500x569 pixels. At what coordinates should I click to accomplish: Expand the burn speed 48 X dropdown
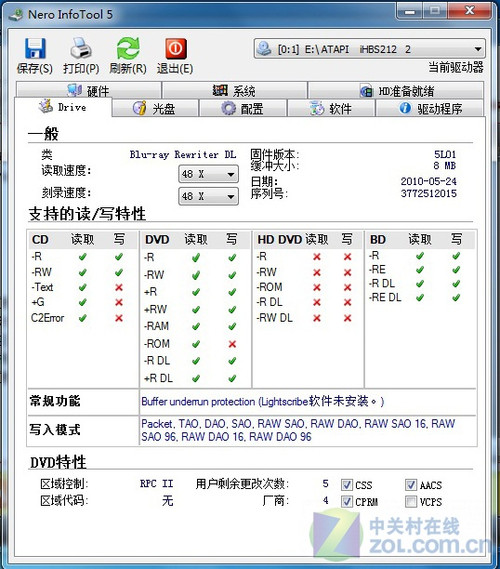point(208,196)
